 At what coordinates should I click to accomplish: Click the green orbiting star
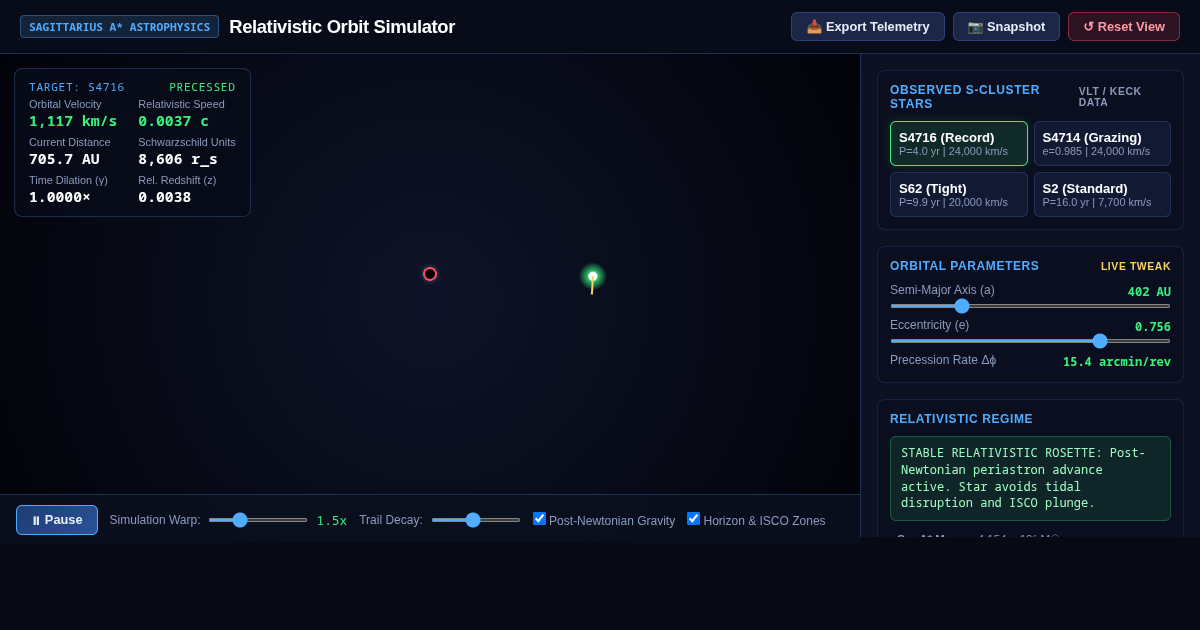(593, 276)
